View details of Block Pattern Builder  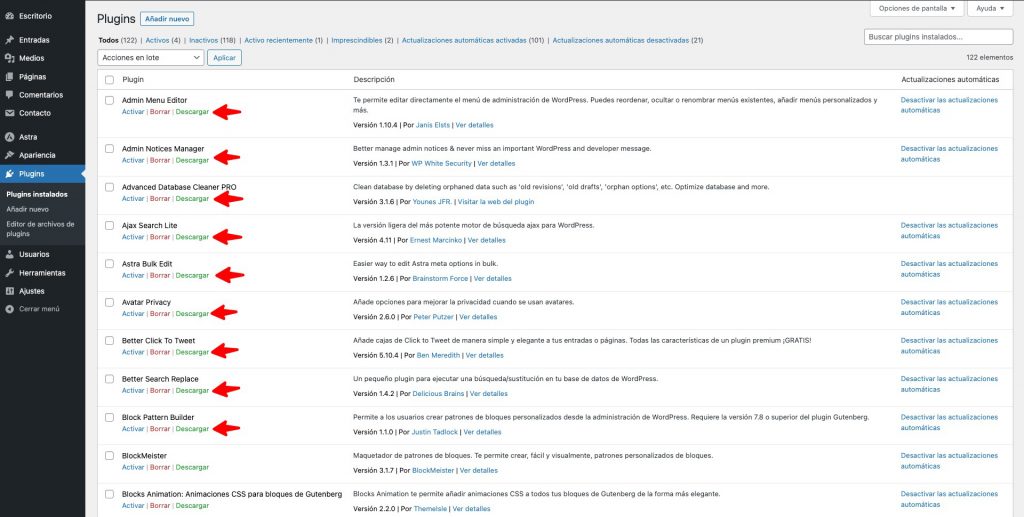click(x=483, y=432)
